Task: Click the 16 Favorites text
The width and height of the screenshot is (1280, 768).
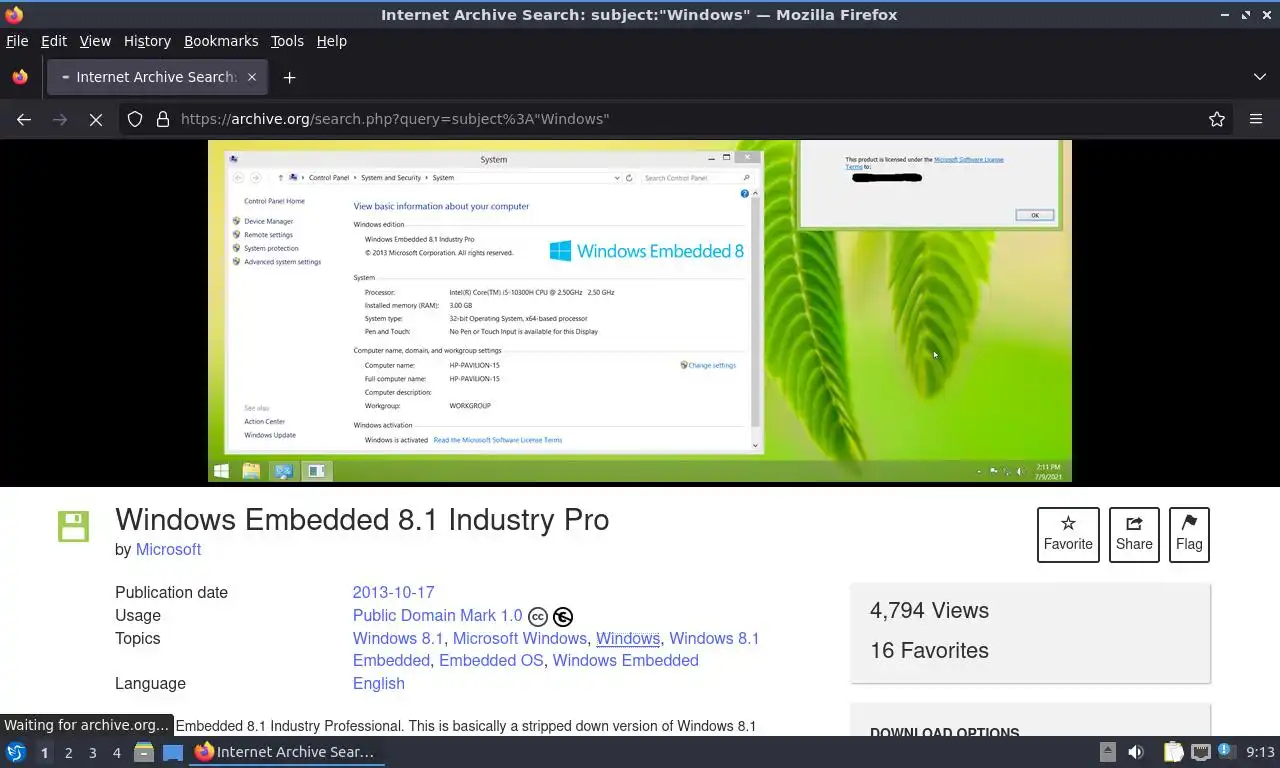Action: pos(929,650)
